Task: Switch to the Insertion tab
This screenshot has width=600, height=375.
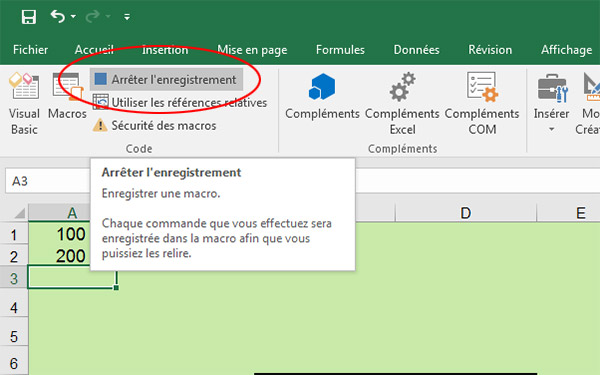Action: [x=165, y=50]
